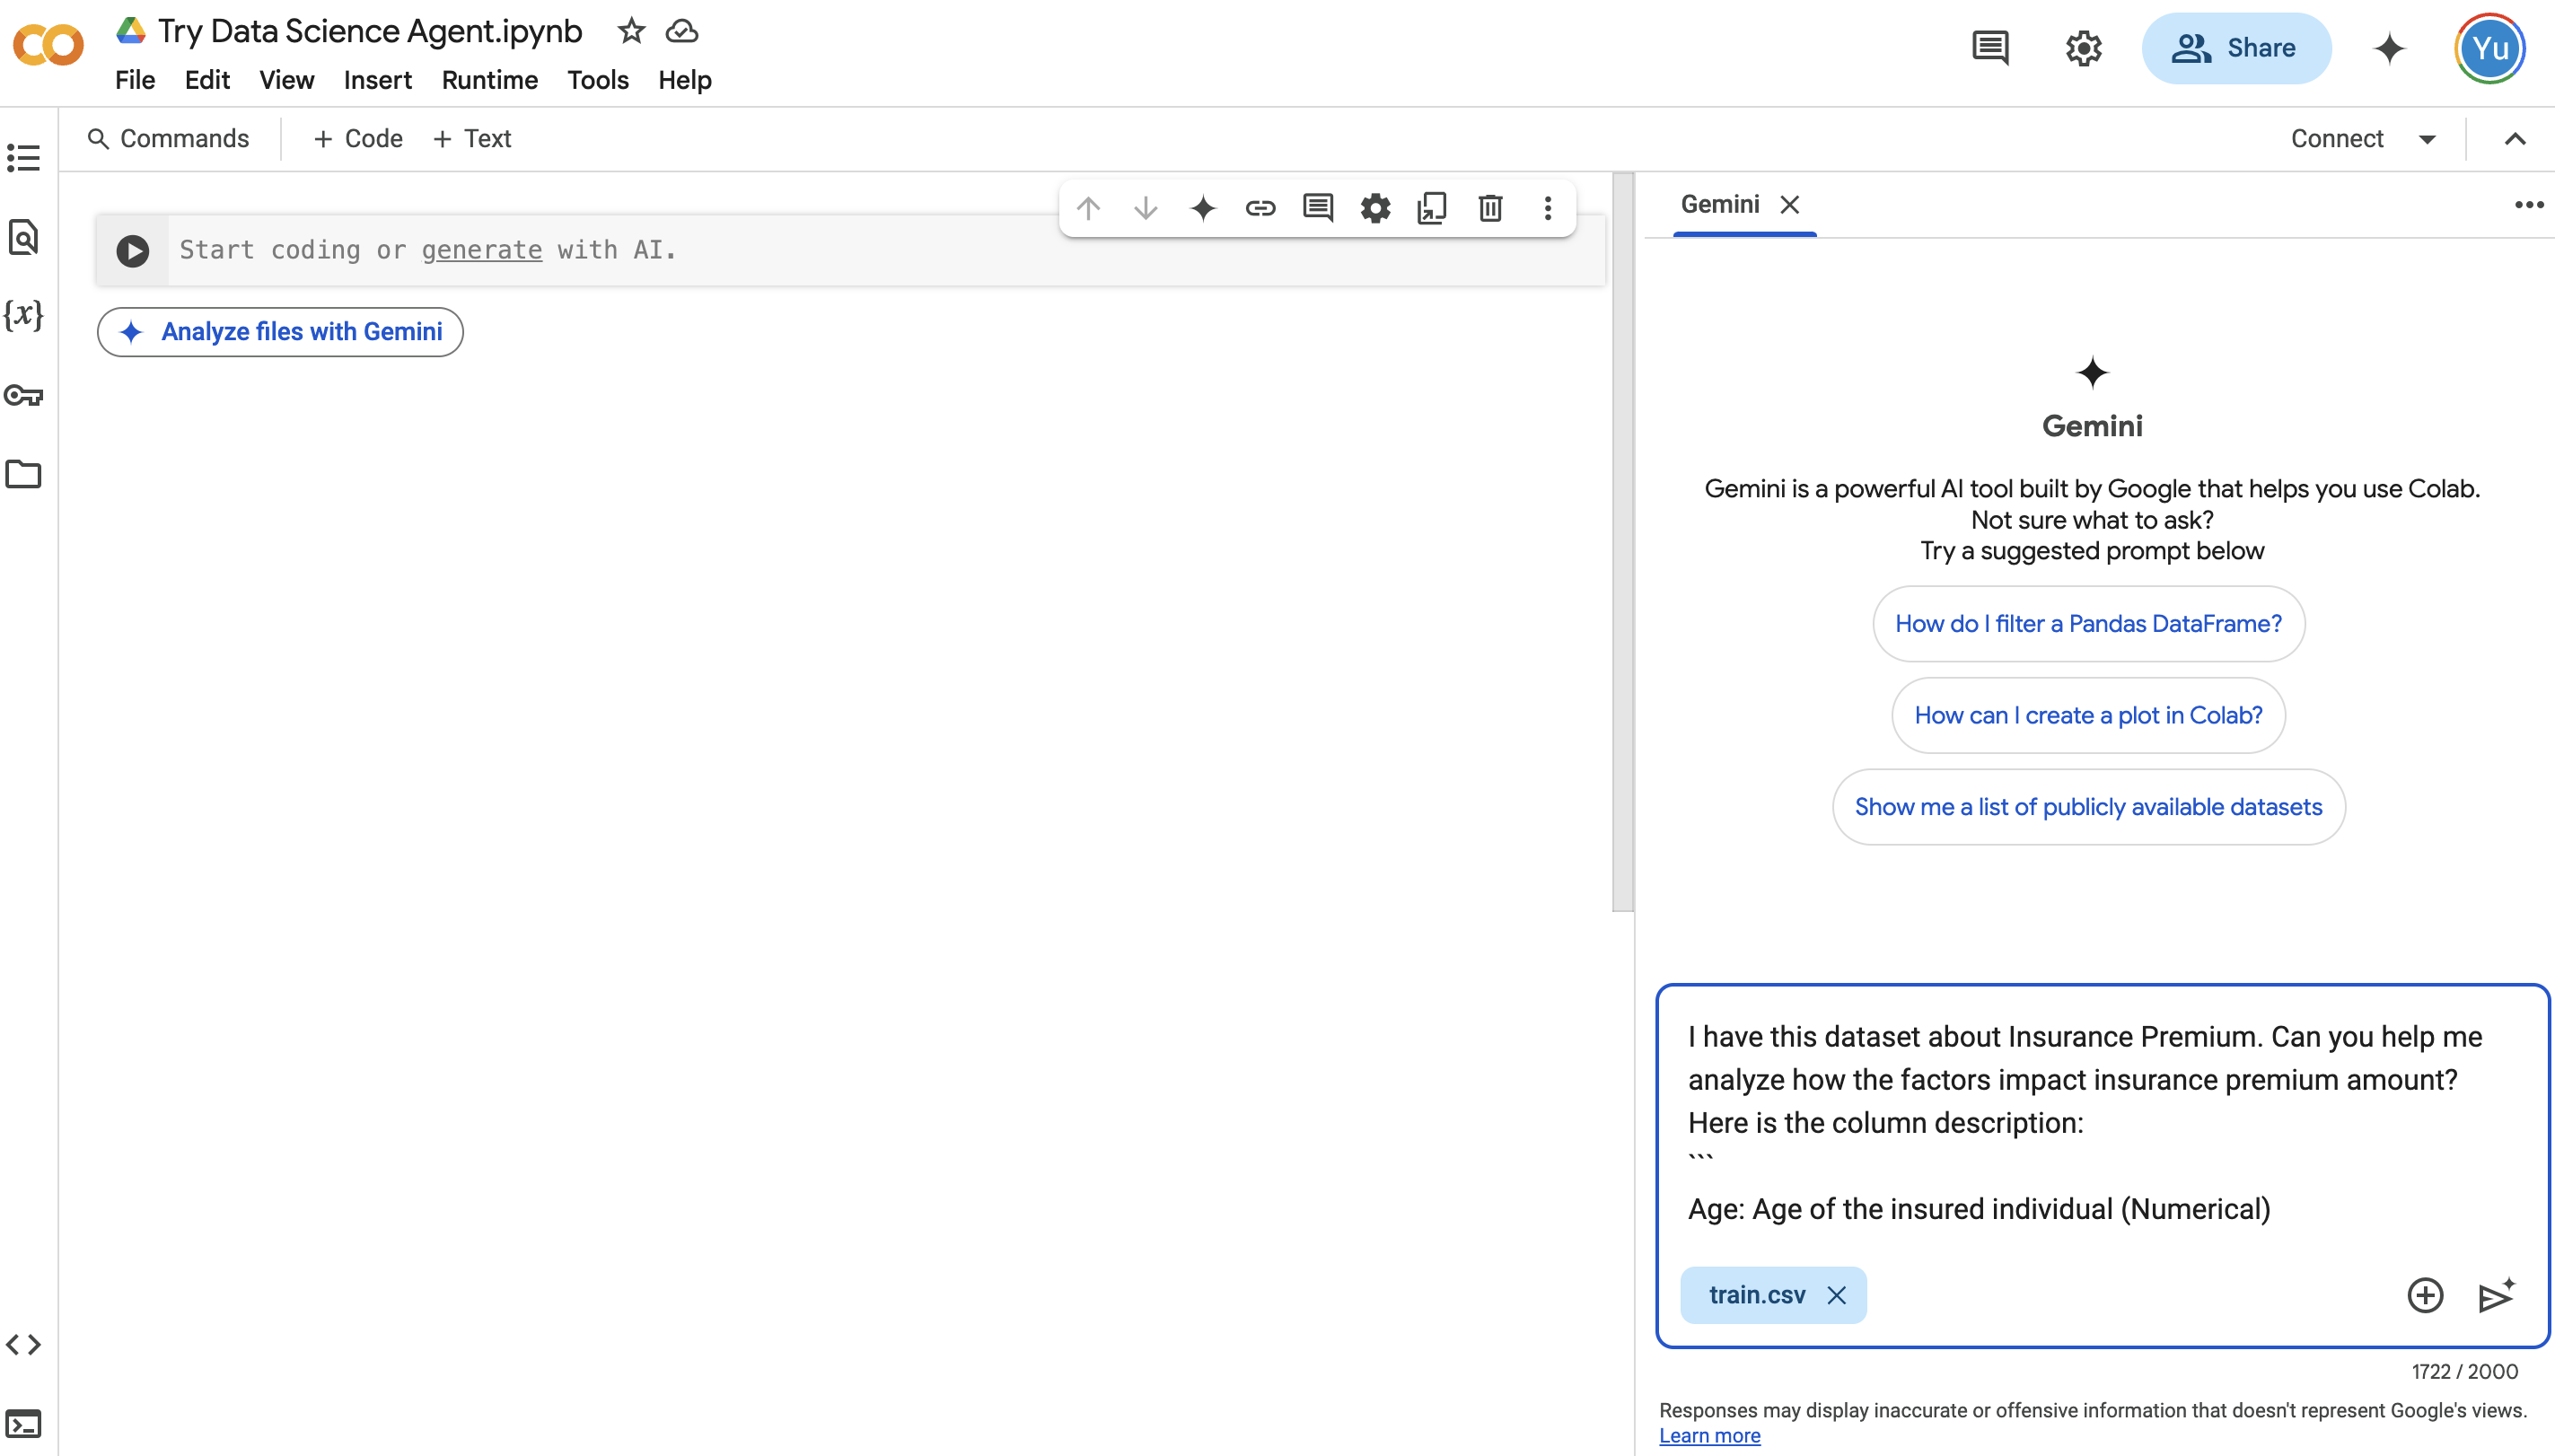
Task: Choose 'How can I create a plot in Colab?'
Action: (2088, 715)
